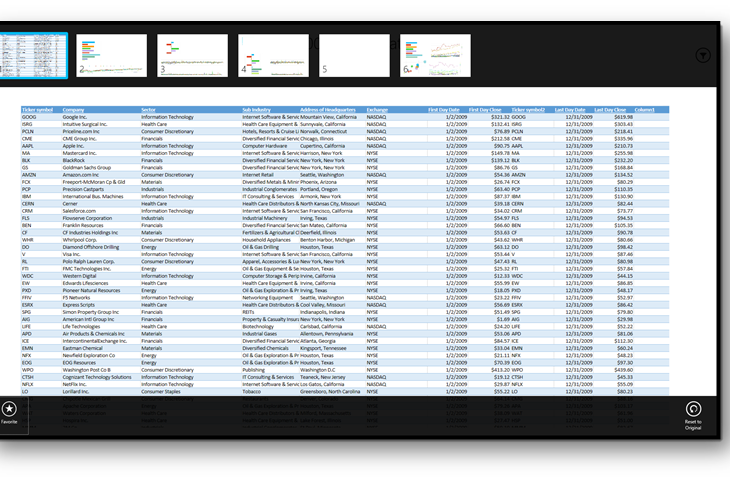The image size is (730, 487).
Task: Click the Ticker symbol2 column header
Action: tap(528, 110)
